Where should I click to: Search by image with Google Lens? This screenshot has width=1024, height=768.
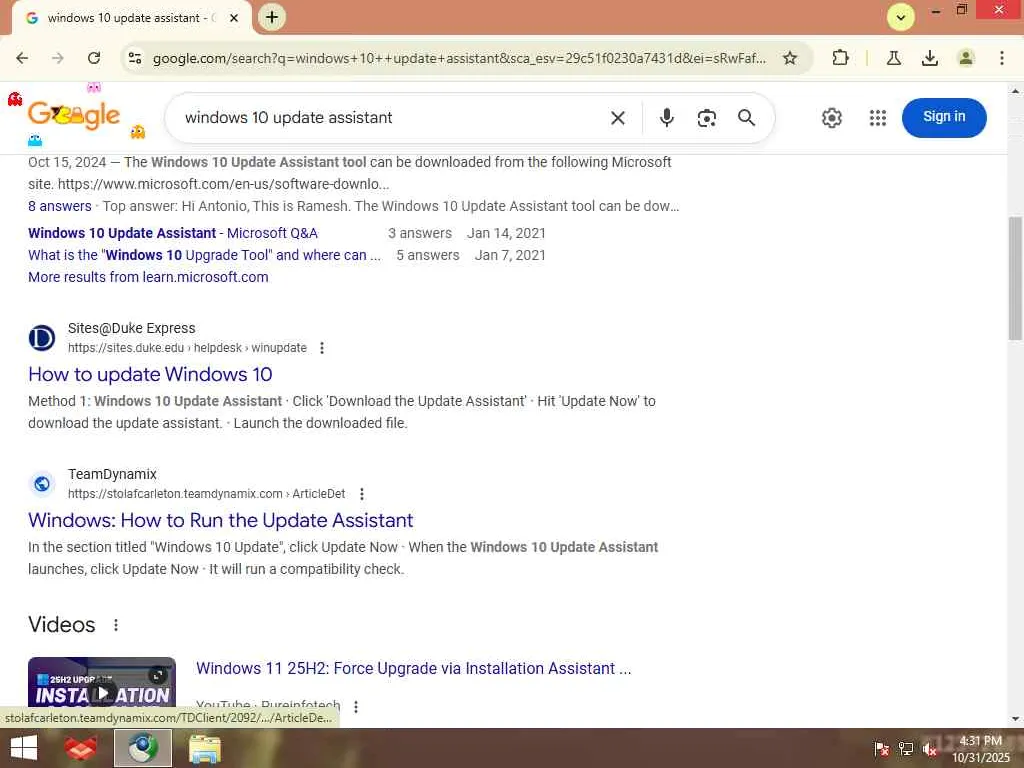pos(707,118)
